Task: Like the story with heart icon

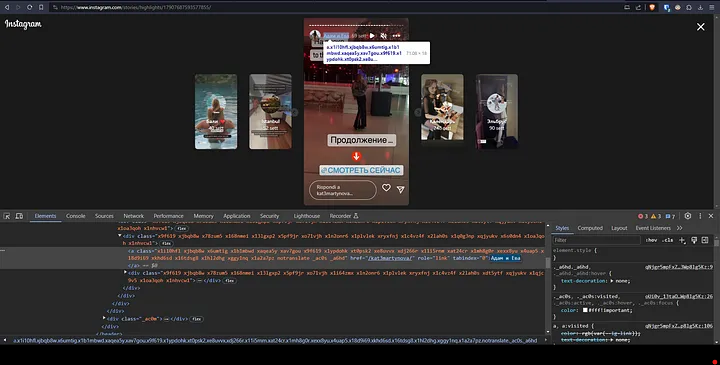Action: [x=386, y=188]
